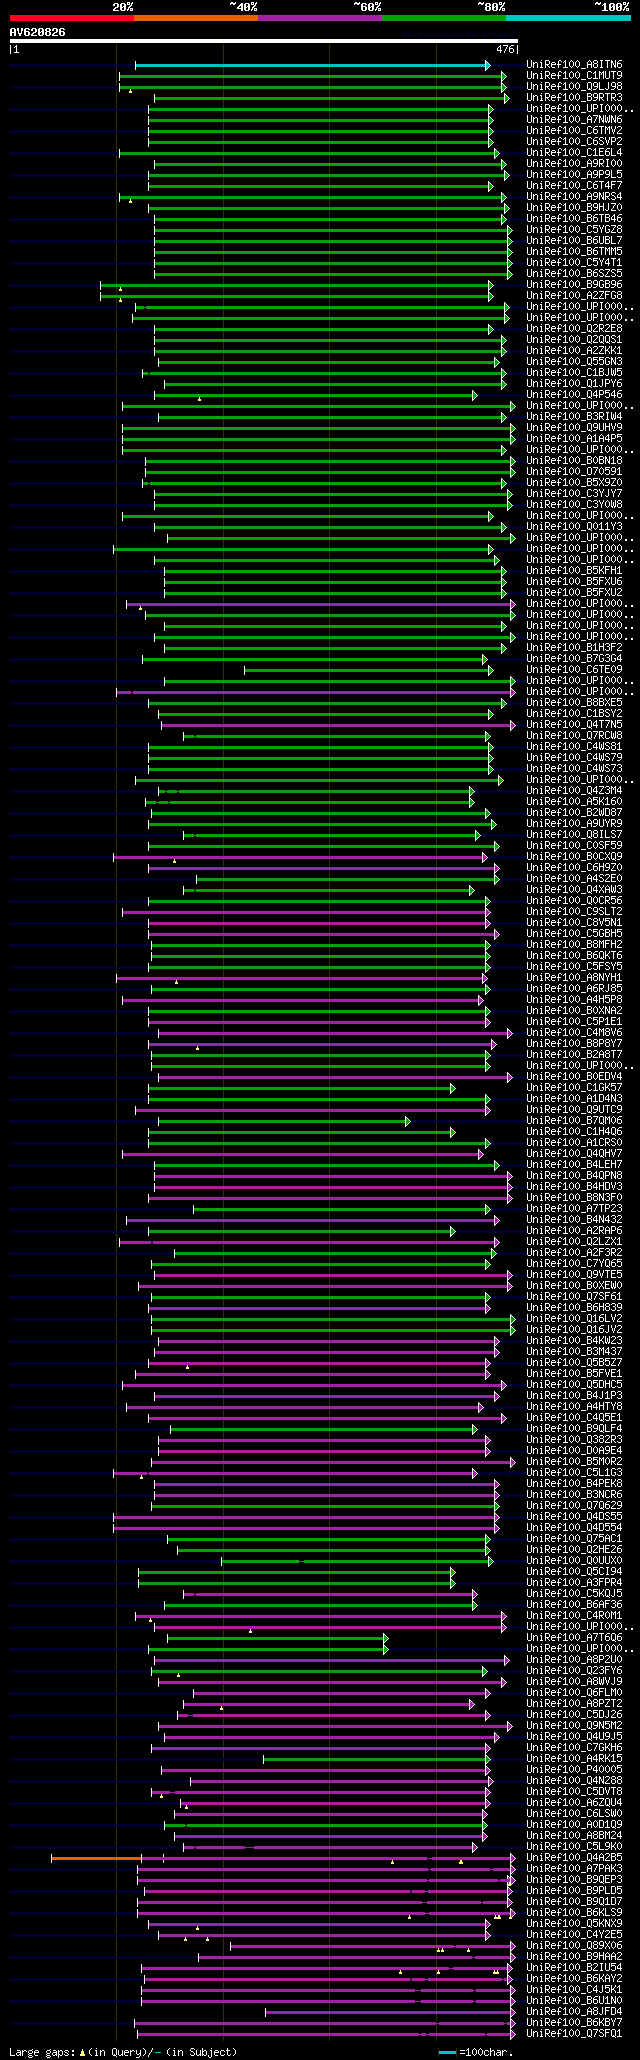Click the UniRef100_A8NYH1 label
The image size is (640, 2060).
pyautogui.click(x=574, y=978)
